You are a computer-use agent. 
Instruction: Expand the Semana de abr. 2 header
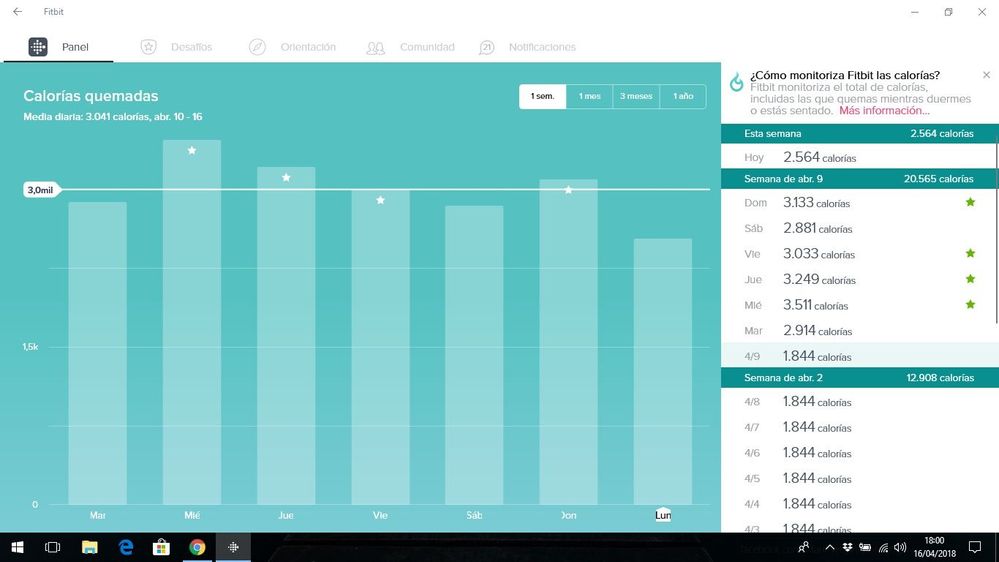[x=858, y=378]
